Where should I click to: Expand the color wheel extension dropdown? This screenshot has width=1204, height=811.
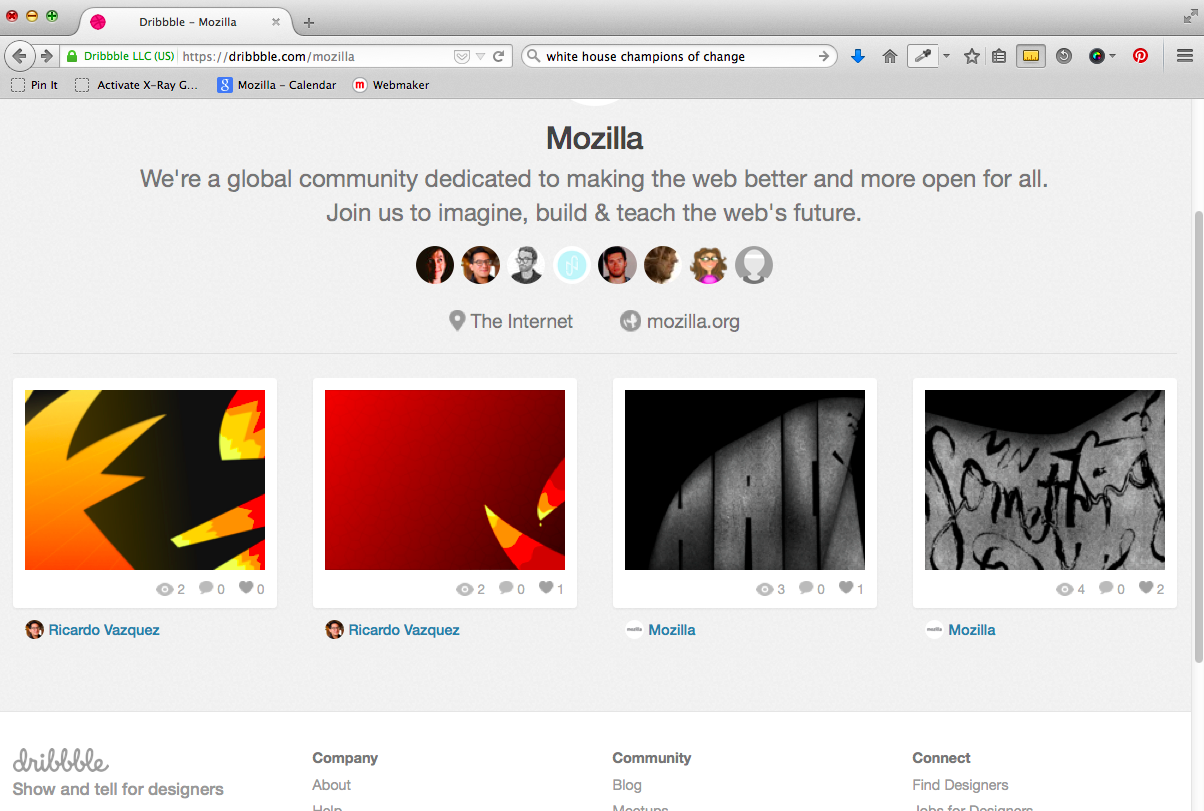click(1112, 57)
